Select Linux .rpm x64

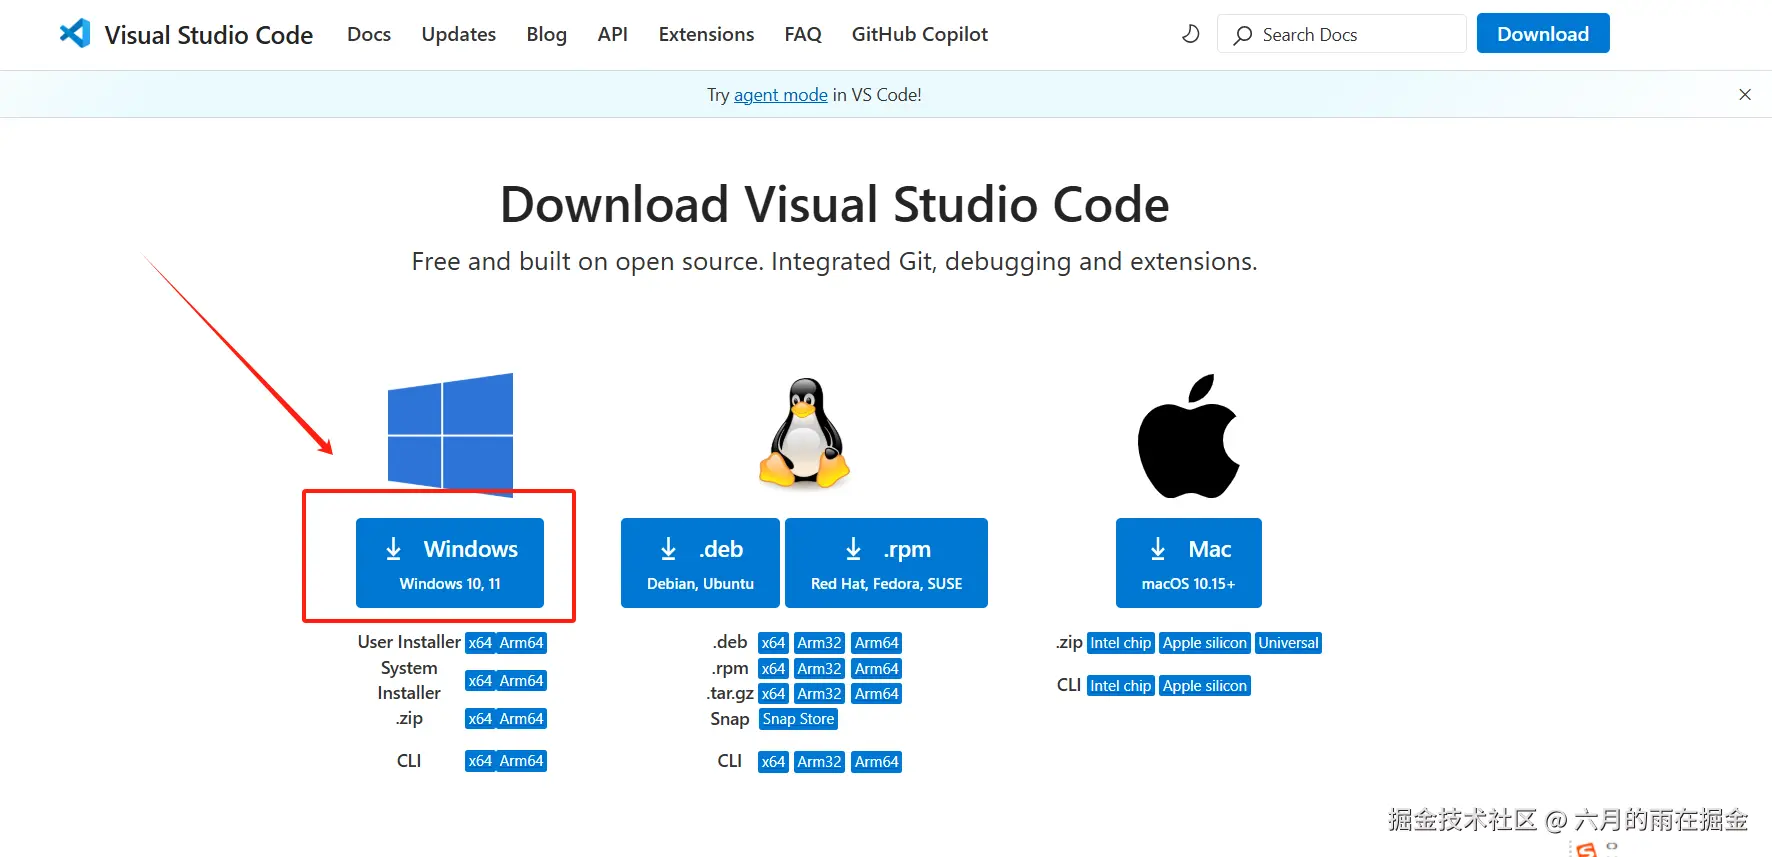773,669
